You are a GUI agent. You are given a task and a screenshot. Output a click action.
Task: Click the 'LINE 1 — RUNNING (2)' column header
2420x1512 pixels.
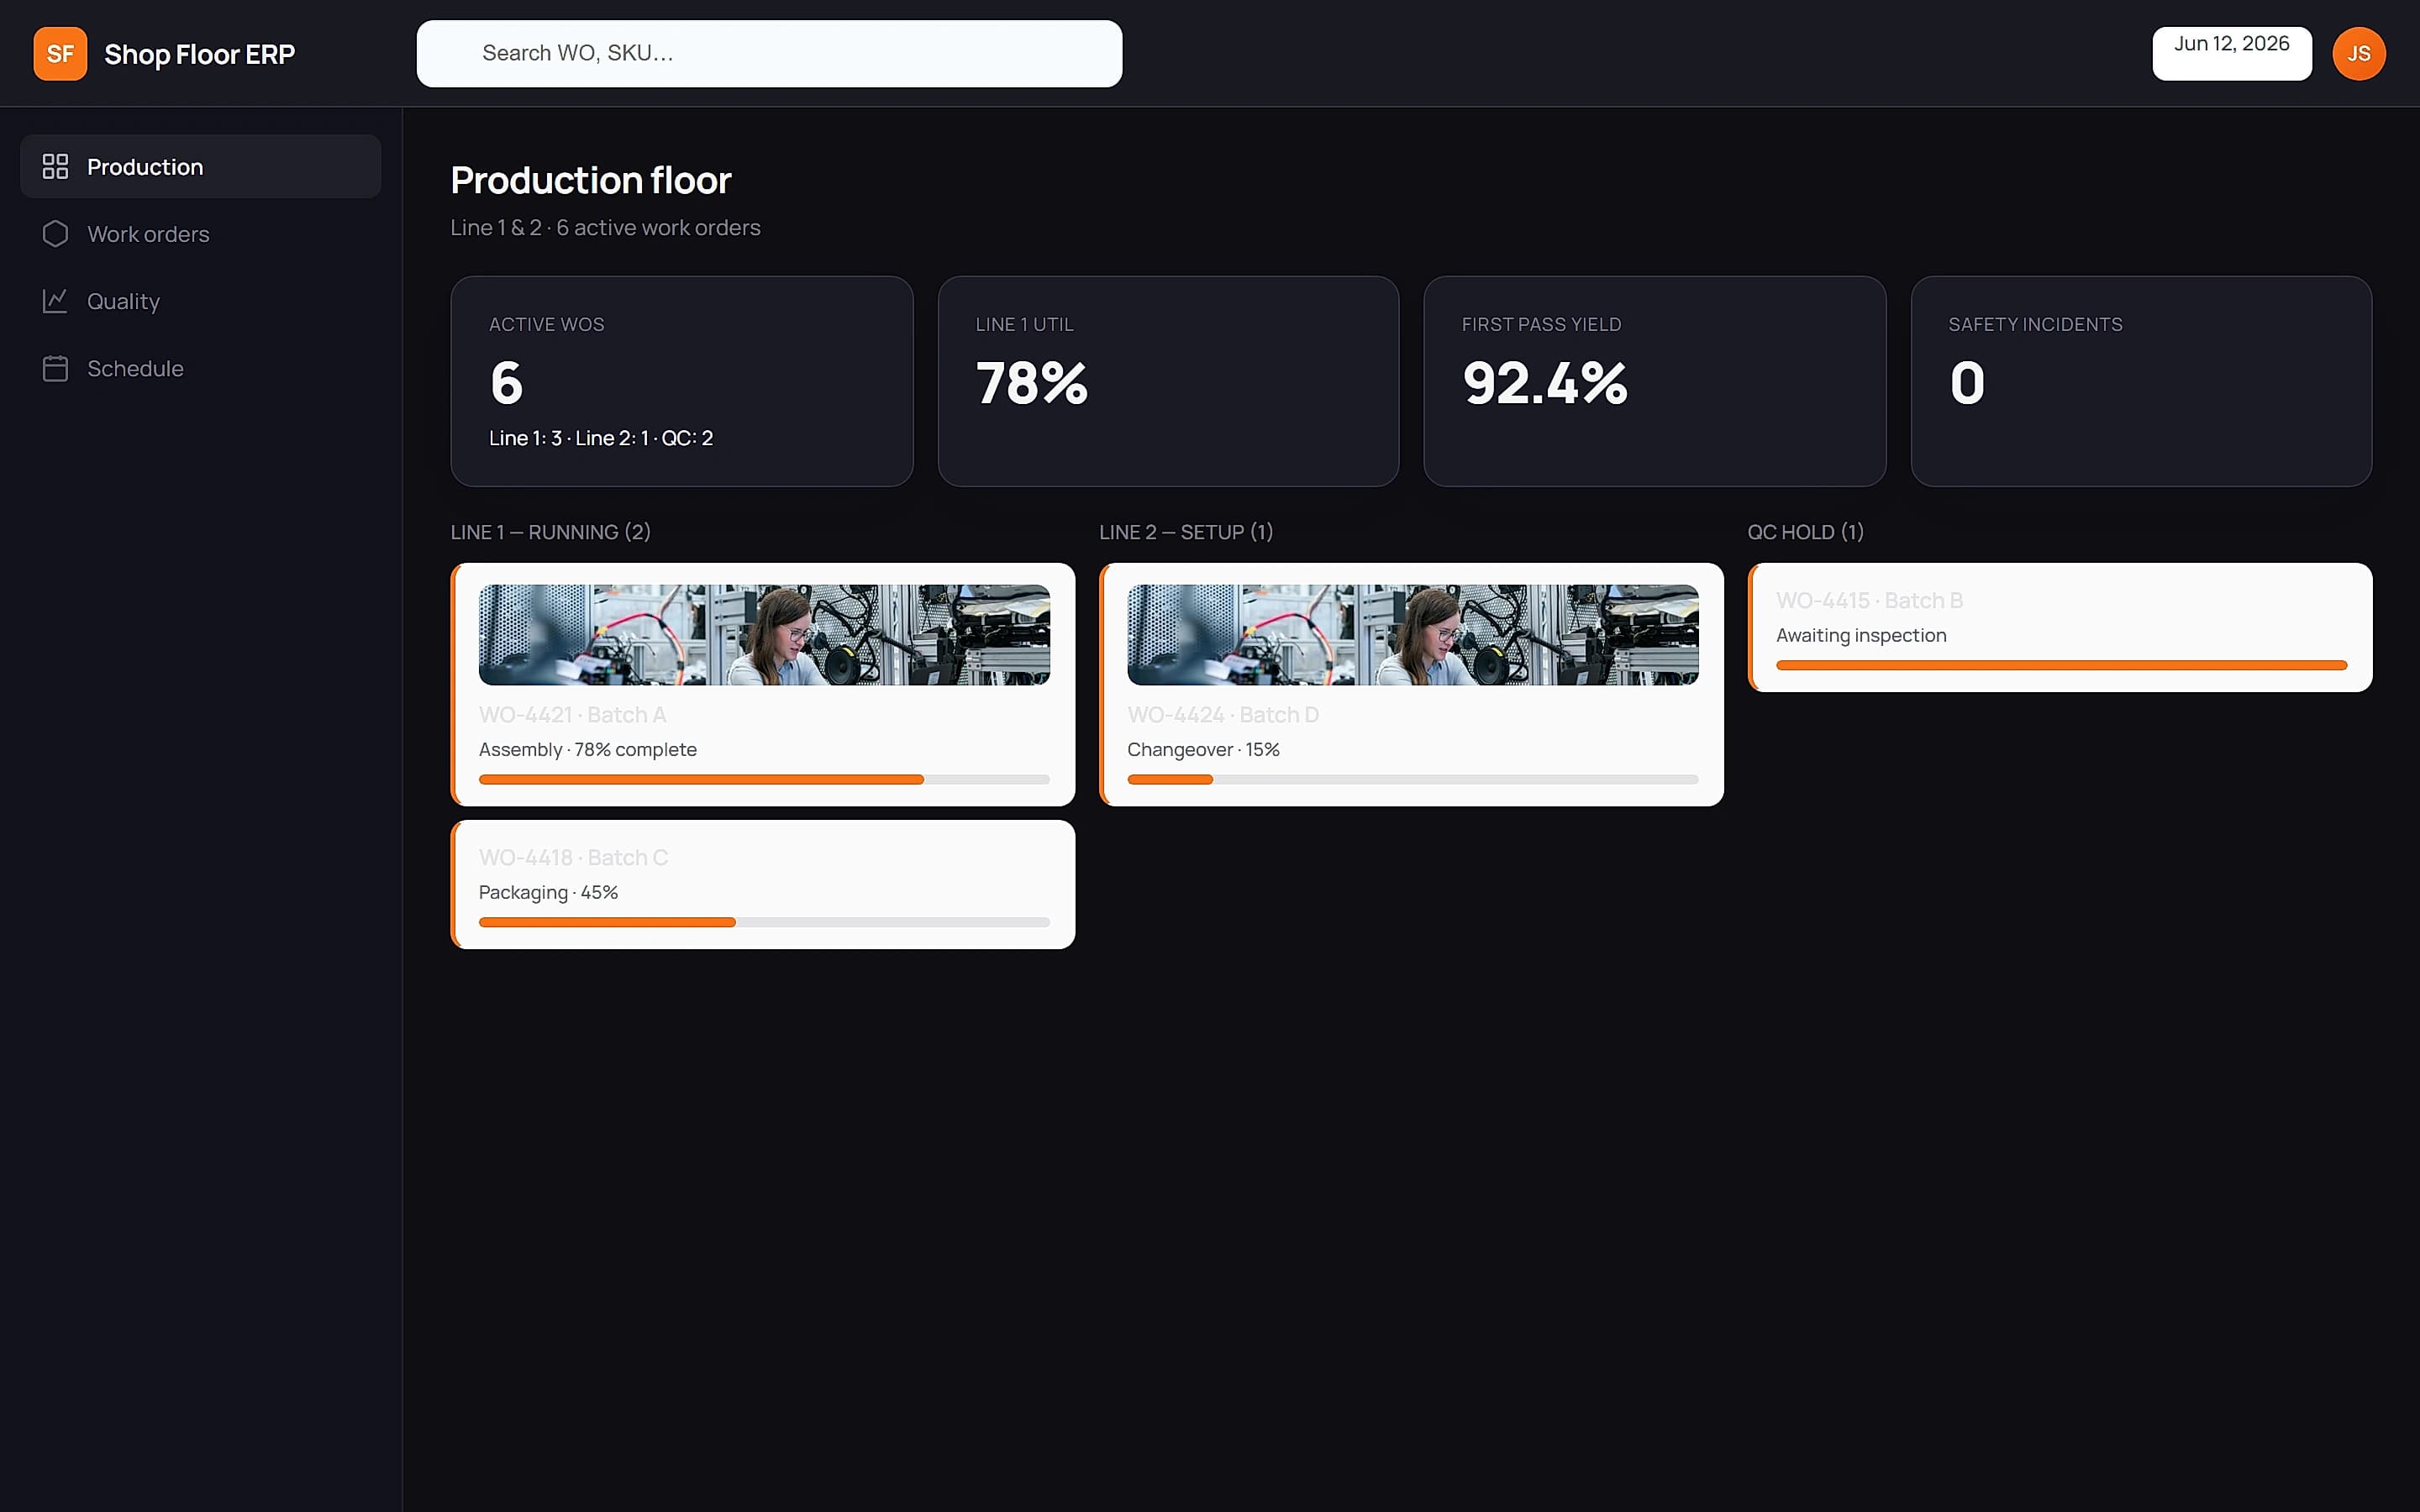click(551, 532)
